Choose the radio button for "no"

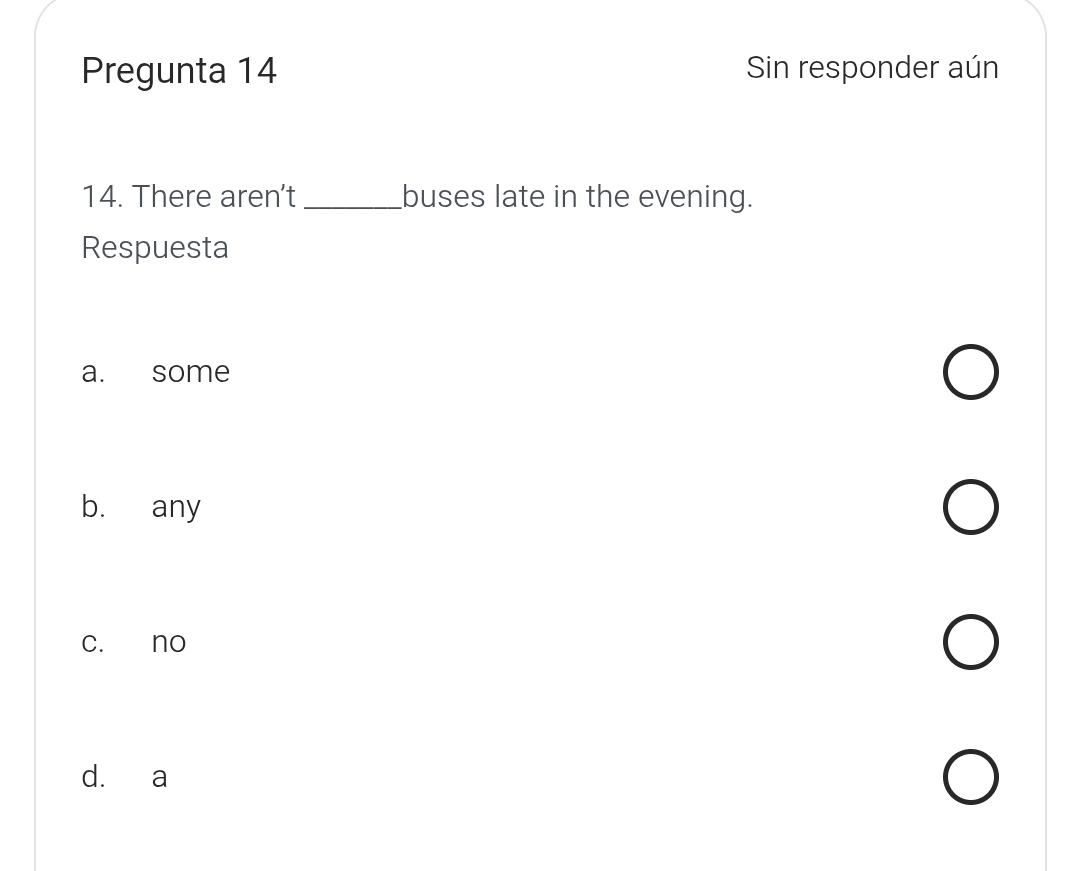coord(970,643)
